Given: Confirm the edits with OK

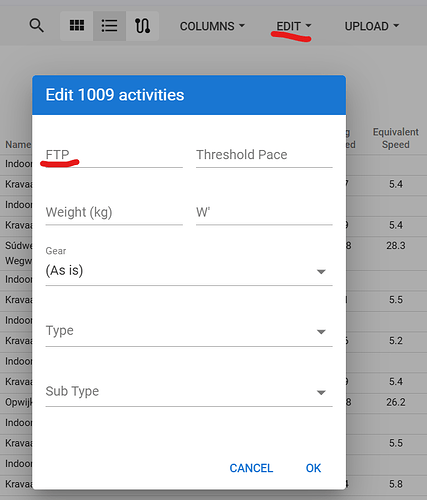Looking at the screenshot, I should click(x=313, y=468).
